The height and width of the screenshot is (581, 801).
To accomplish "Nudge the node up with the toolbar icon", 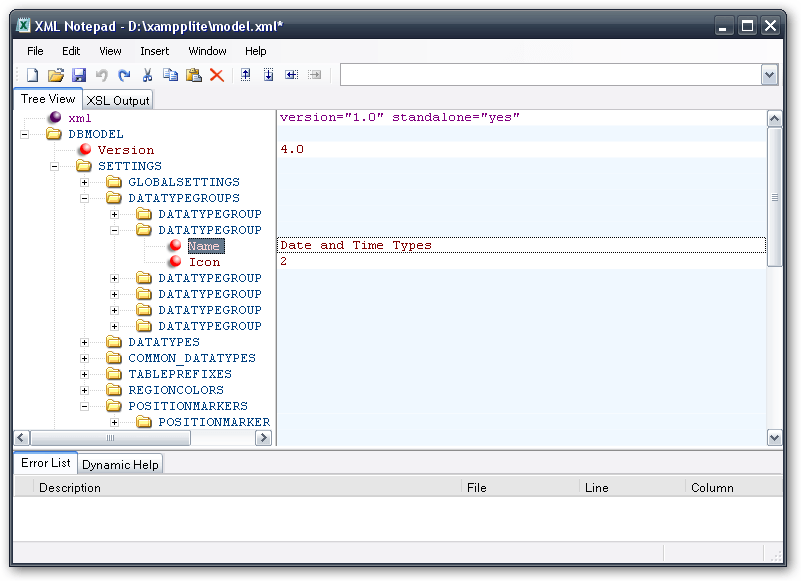I will (x=246, y=75).
